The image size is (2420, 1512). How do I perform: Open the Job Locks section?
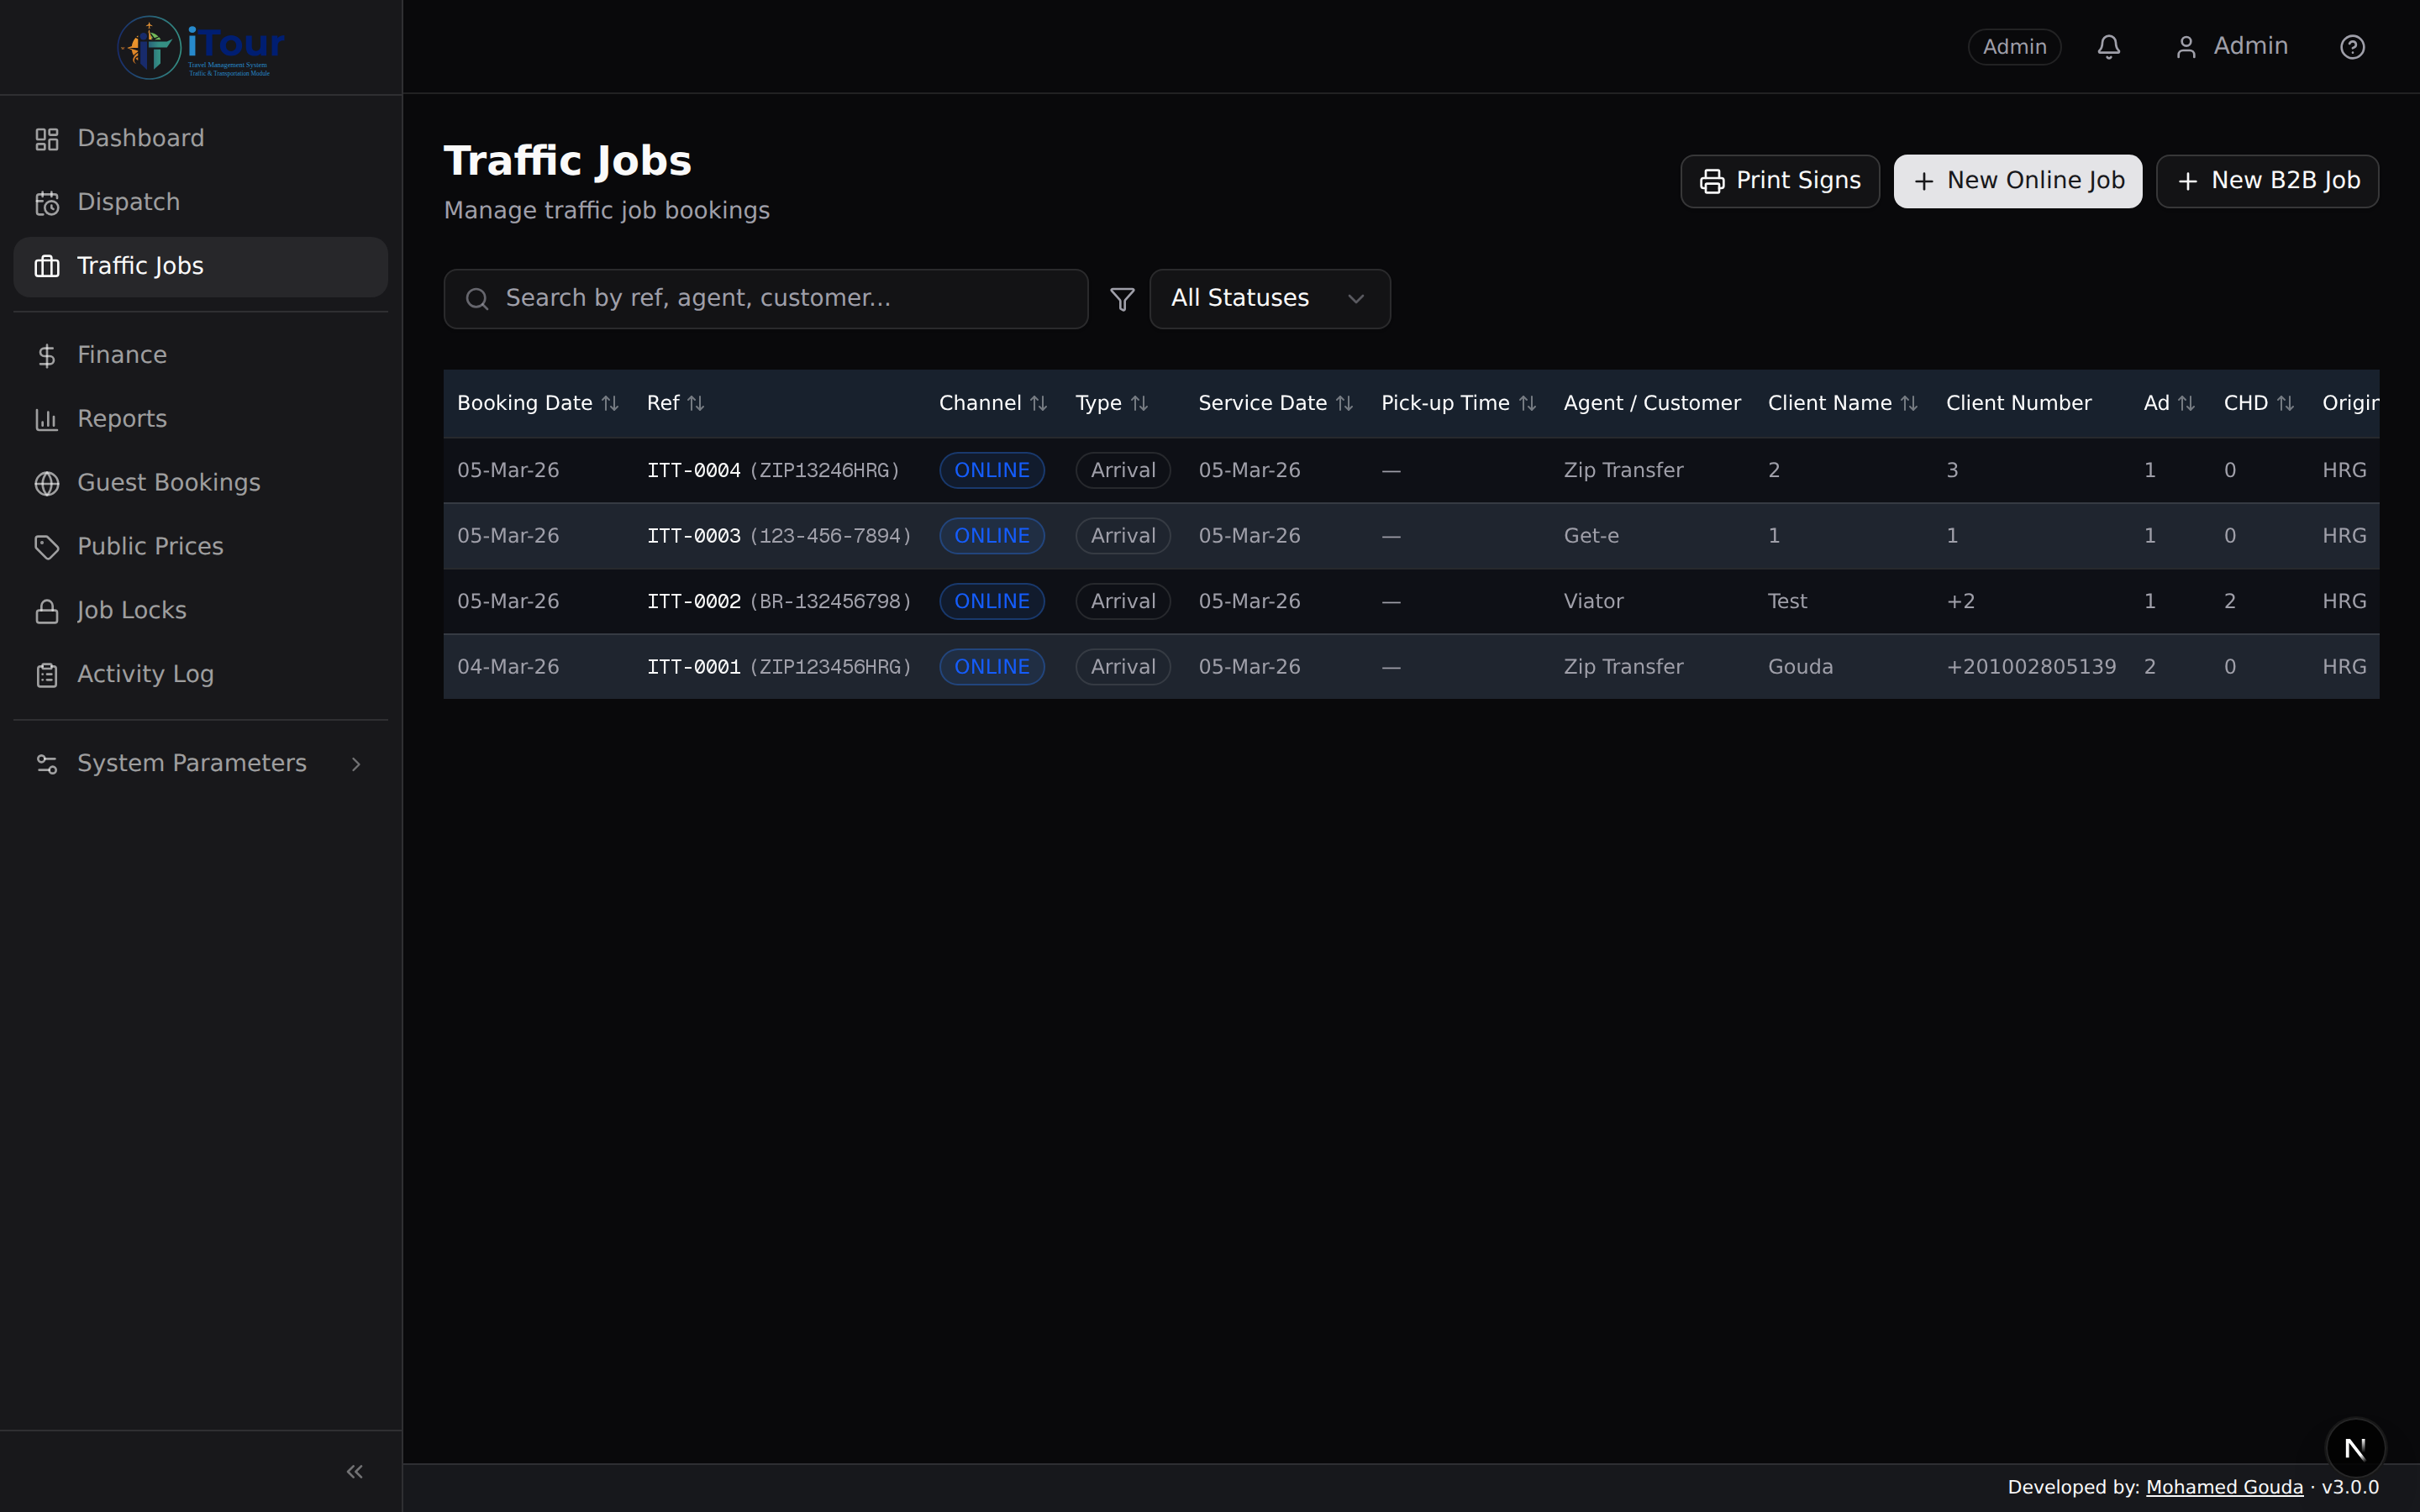[x=131, y=610]
